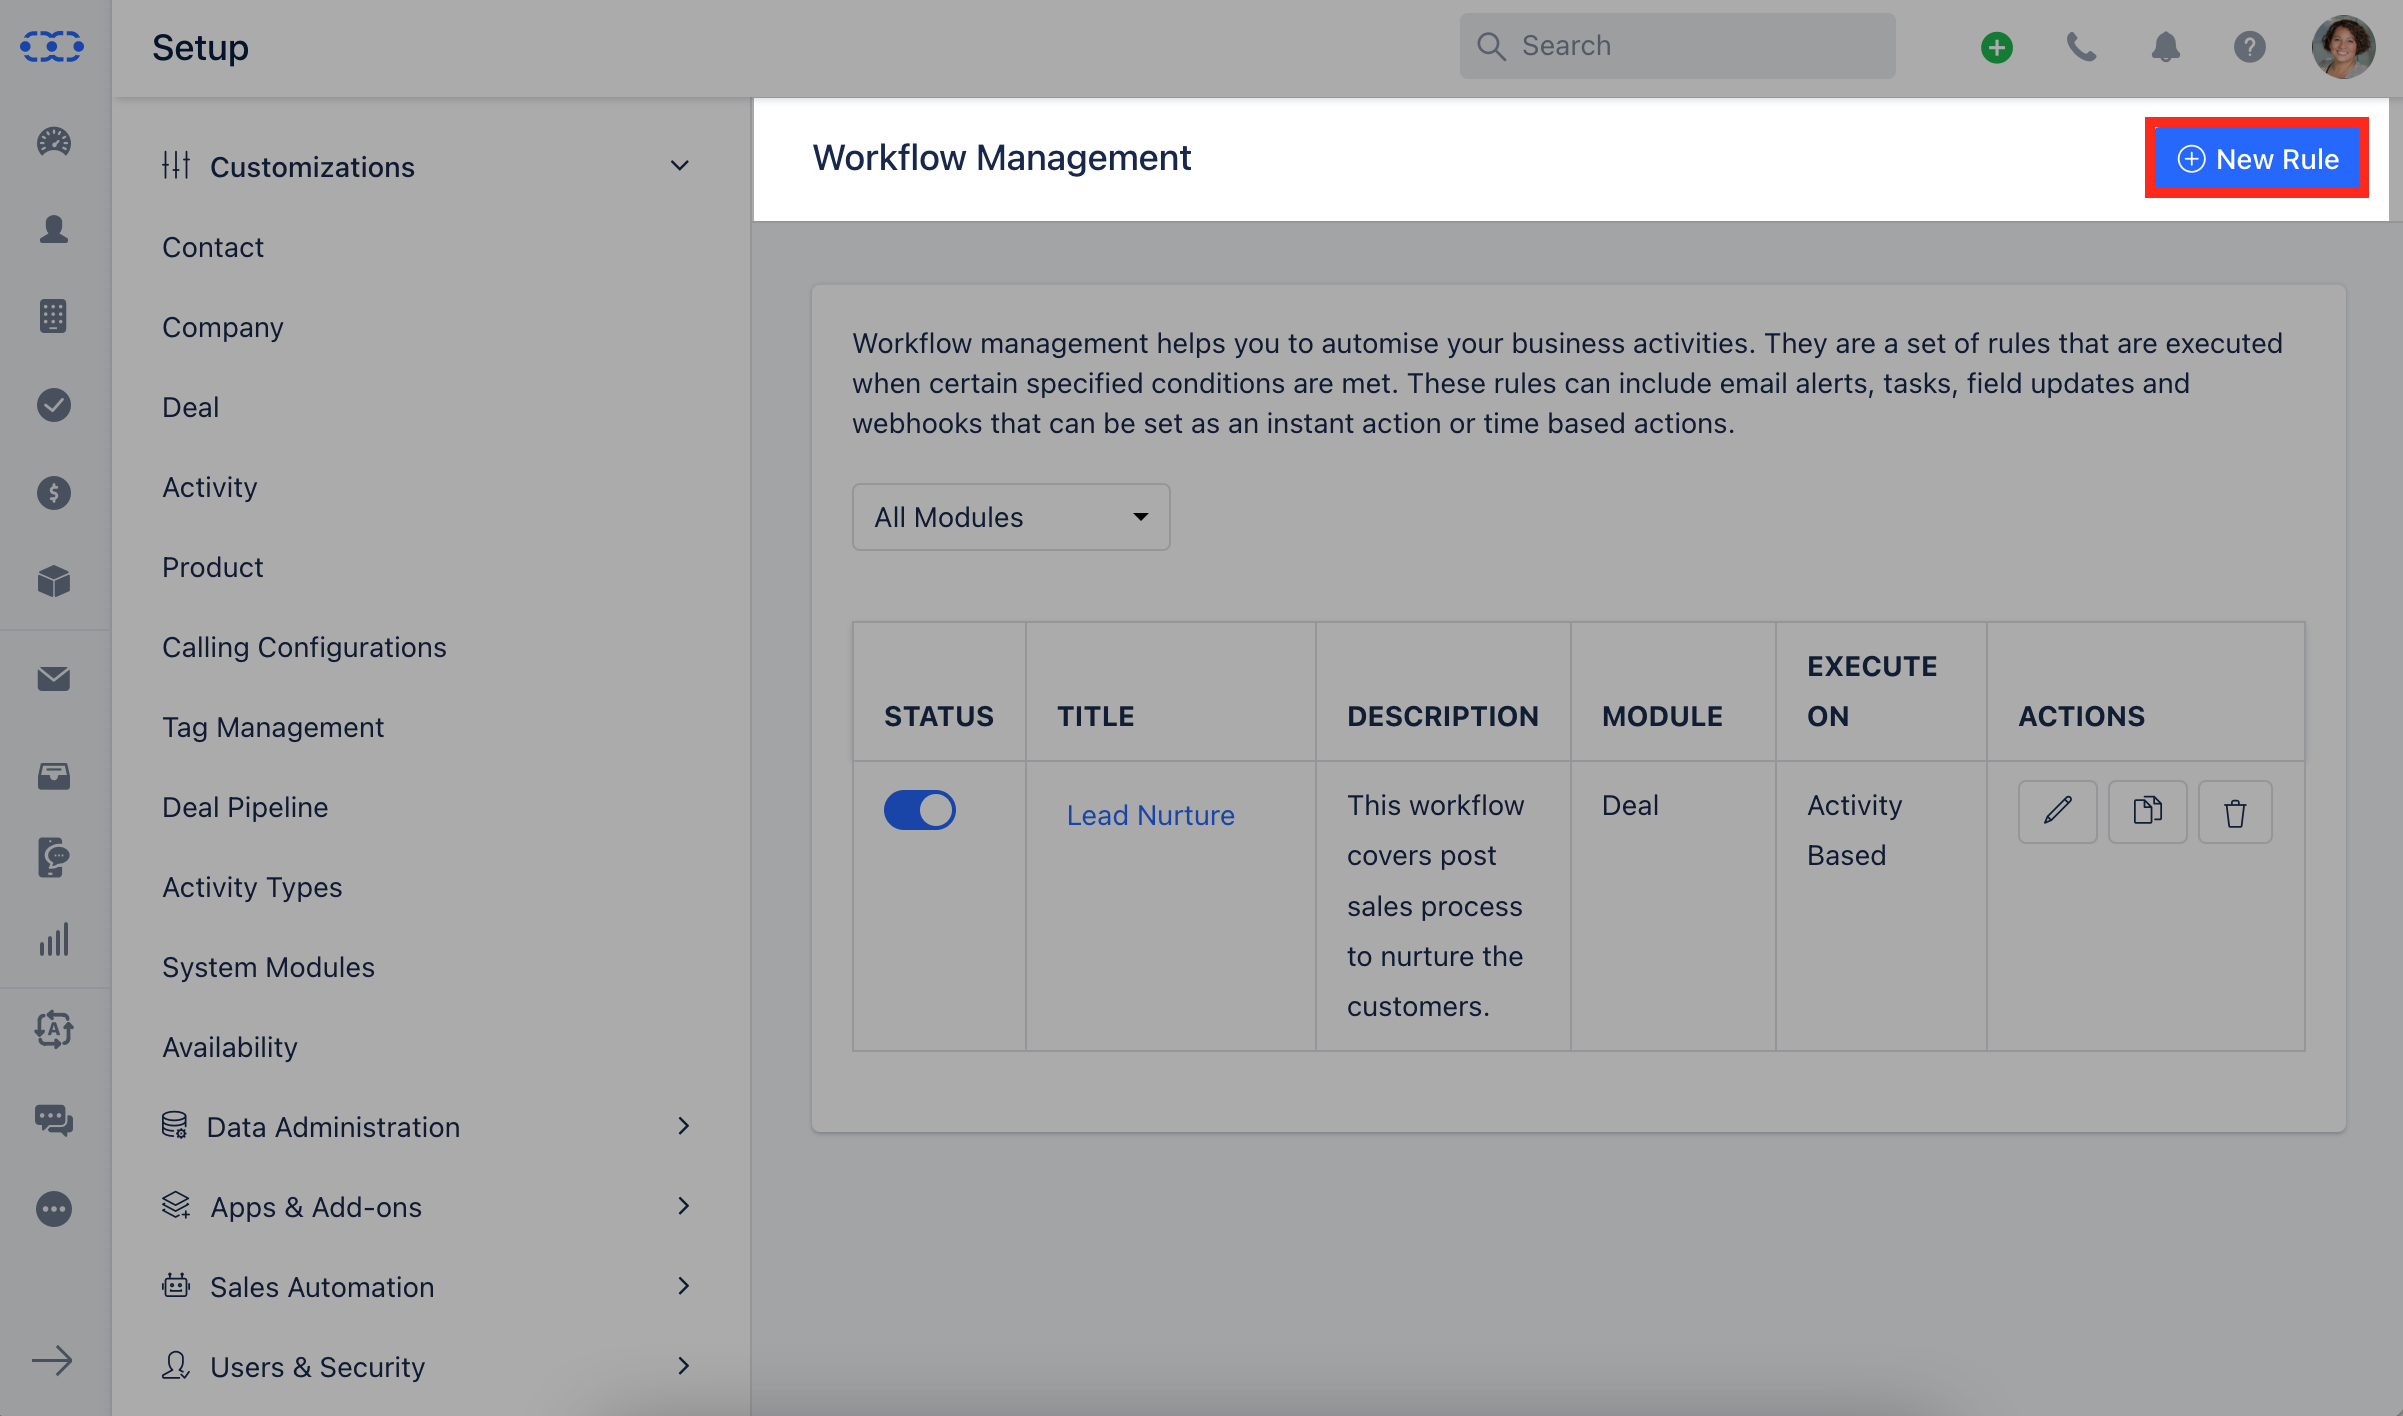Screen dimensions: 2403x1416
Task: Click the New Rule button
Action: pyautogui.click(x=2257, y=159)
